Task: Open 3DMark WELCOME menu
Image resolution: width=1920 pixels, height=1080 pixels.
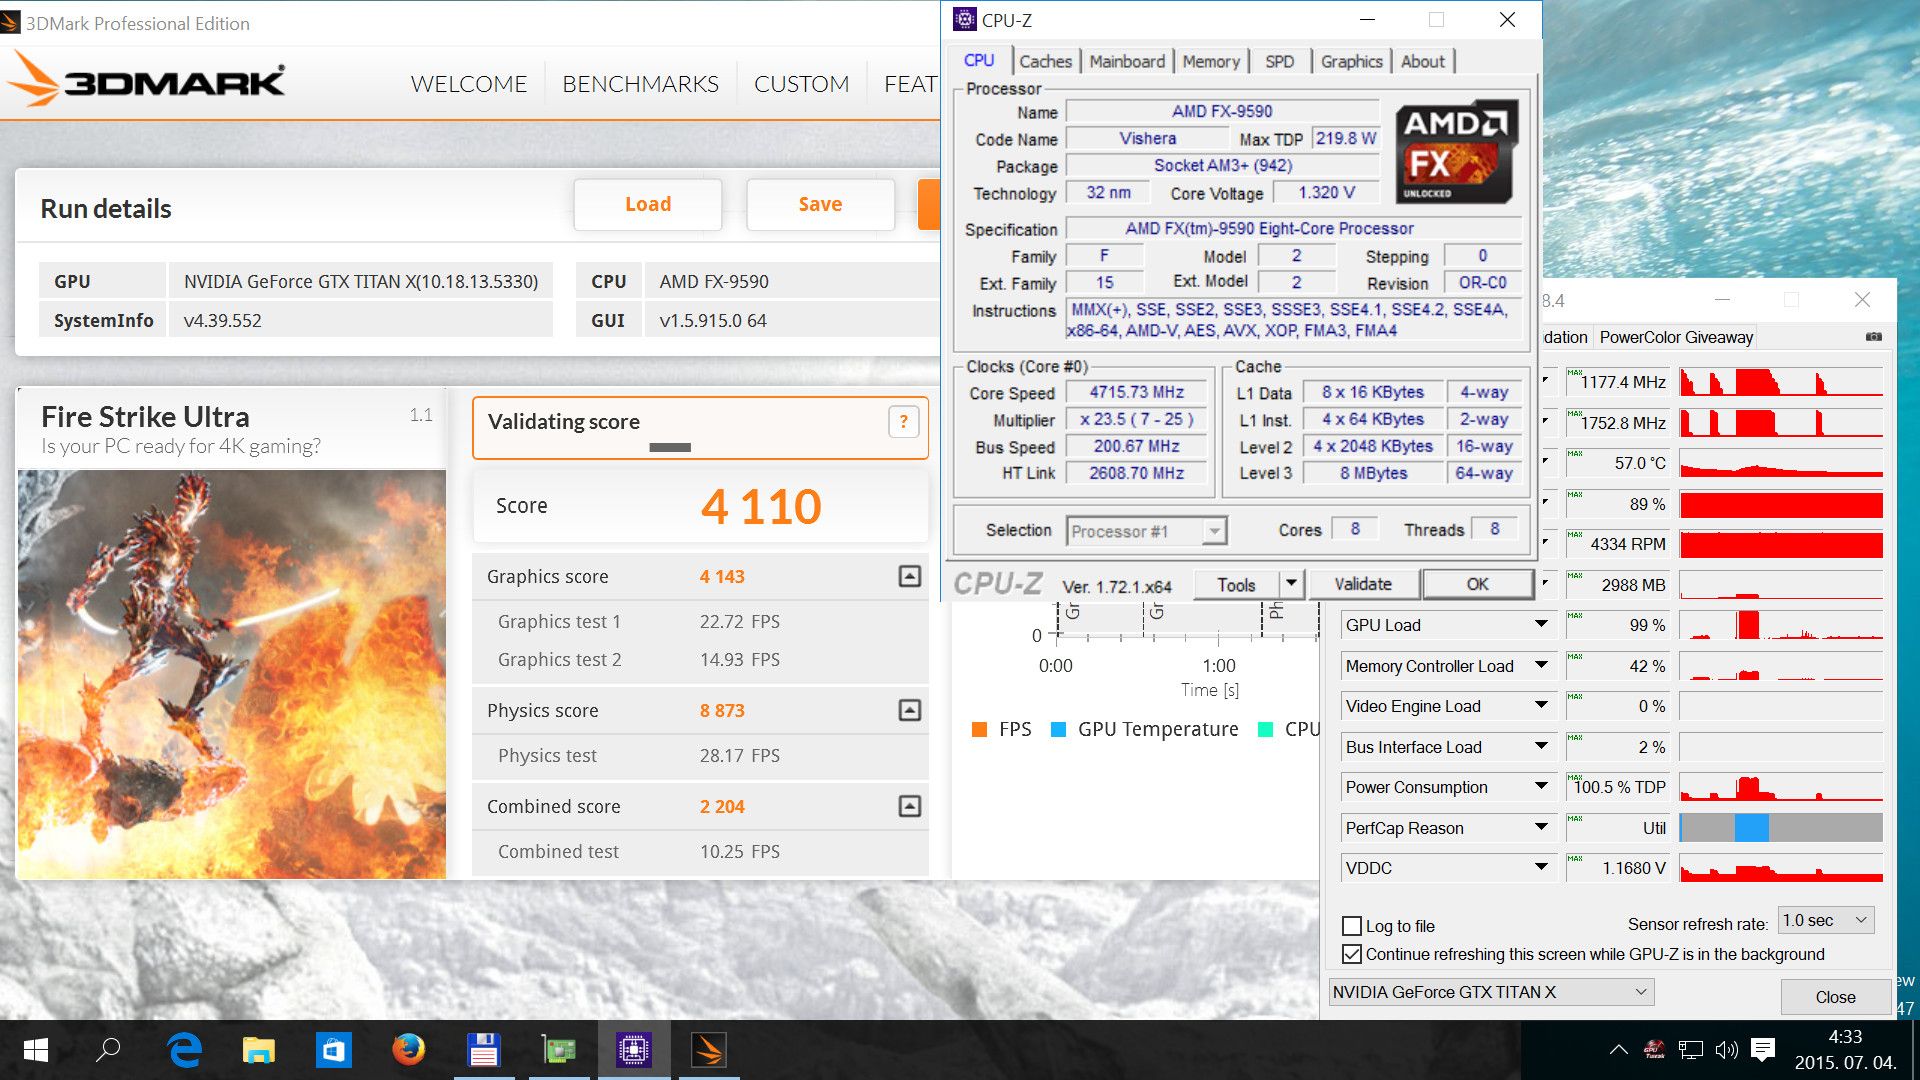Action: [468, 84]
